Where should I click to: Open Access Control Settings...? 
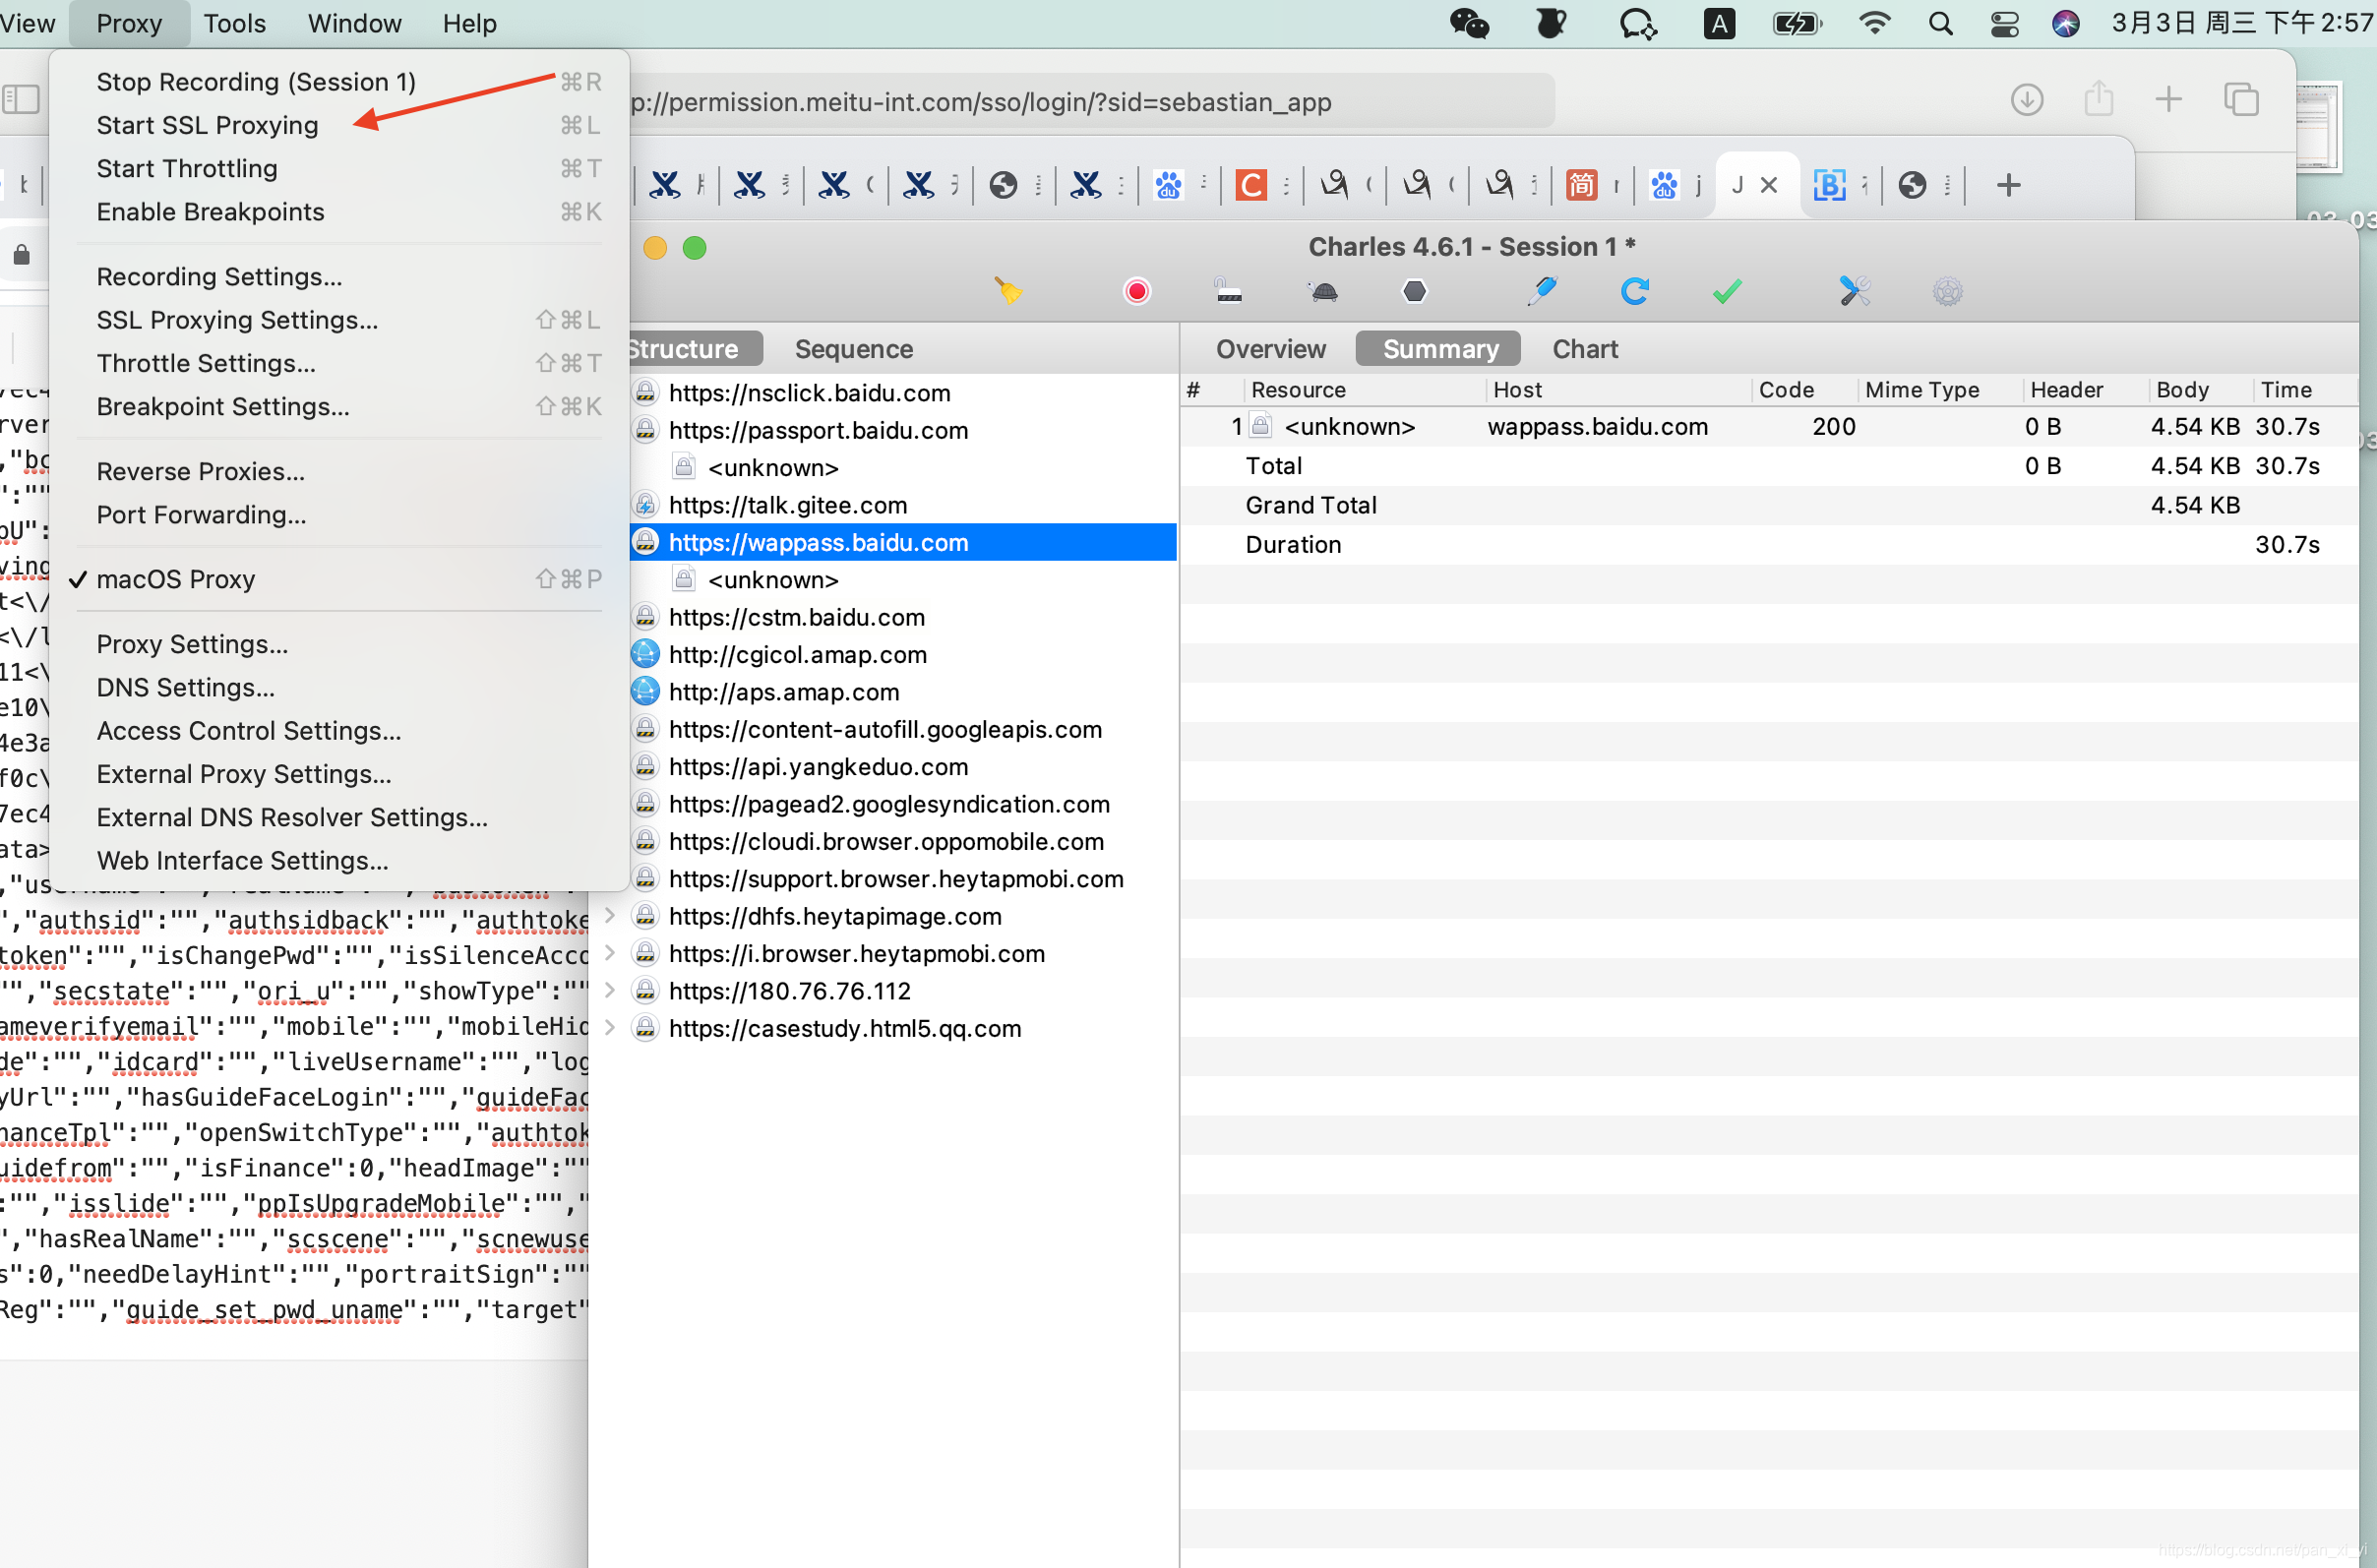coord(339,731)
